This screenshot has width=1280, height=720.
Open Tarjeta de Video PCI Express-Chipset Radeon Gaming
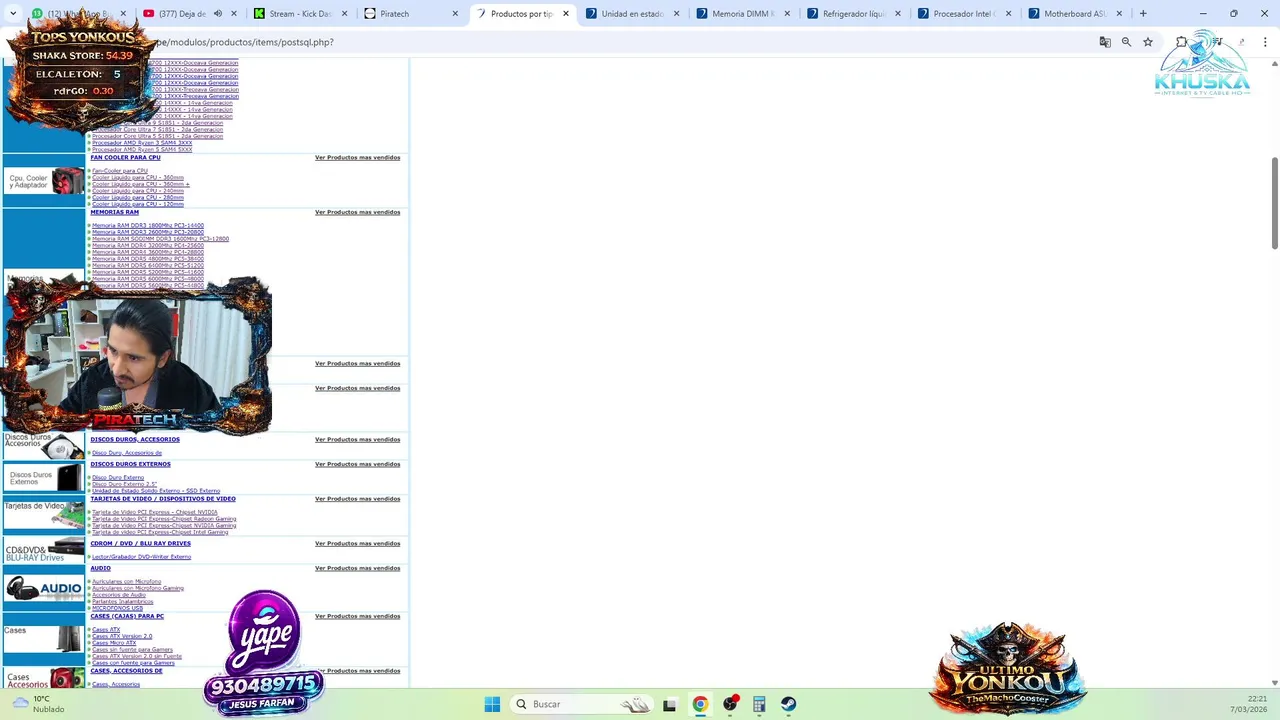tap(164, 519)
